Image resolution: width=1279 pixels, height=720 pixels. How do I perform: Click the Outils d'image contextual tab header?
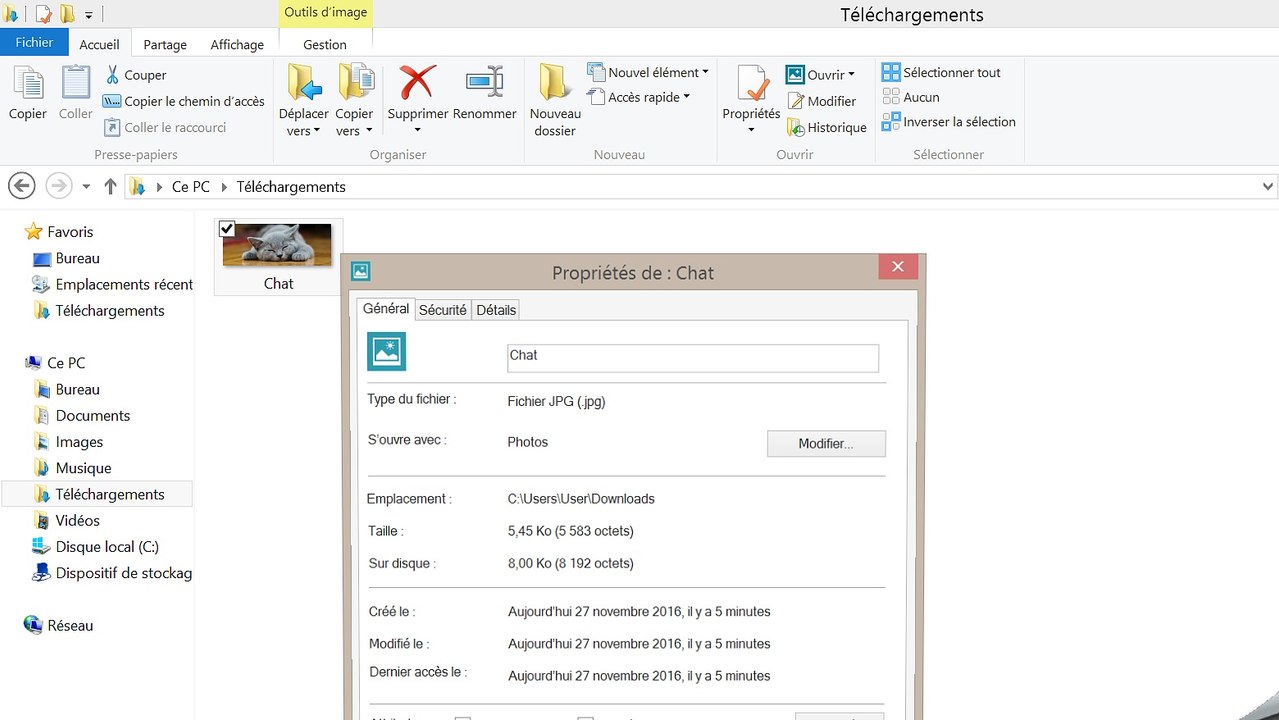[x=325, y=14]
